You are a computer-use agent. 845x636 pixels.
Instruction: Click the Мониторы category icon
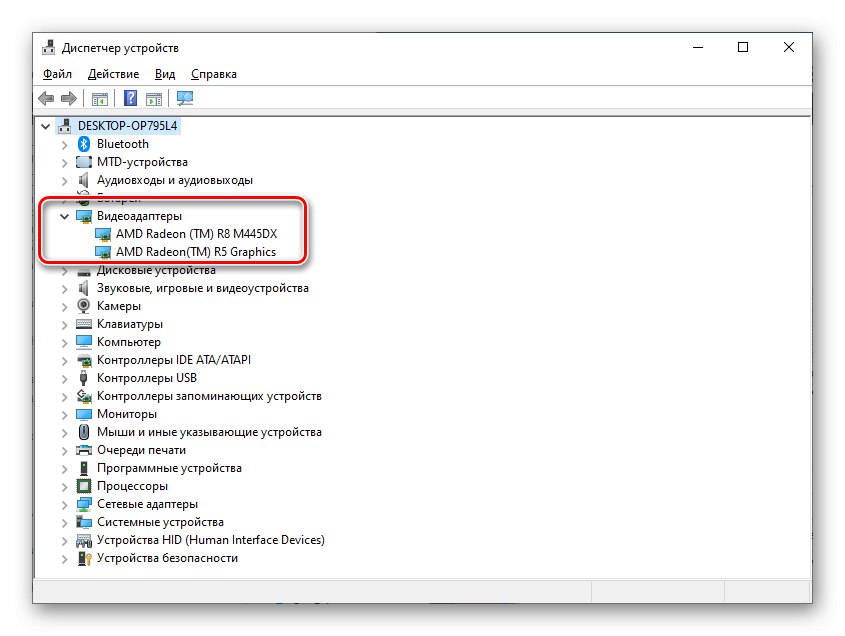84,414
